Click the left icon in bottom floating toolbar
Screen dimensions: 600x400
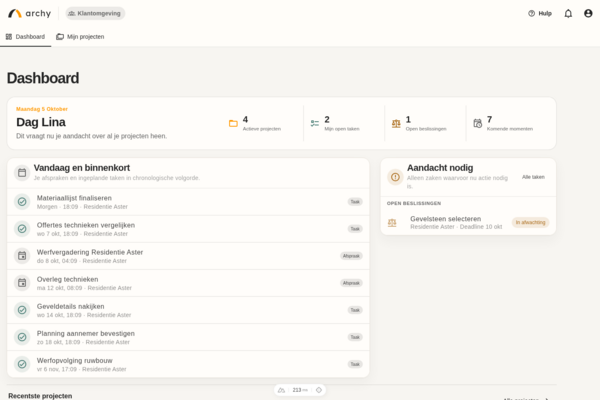pos(282,390)
